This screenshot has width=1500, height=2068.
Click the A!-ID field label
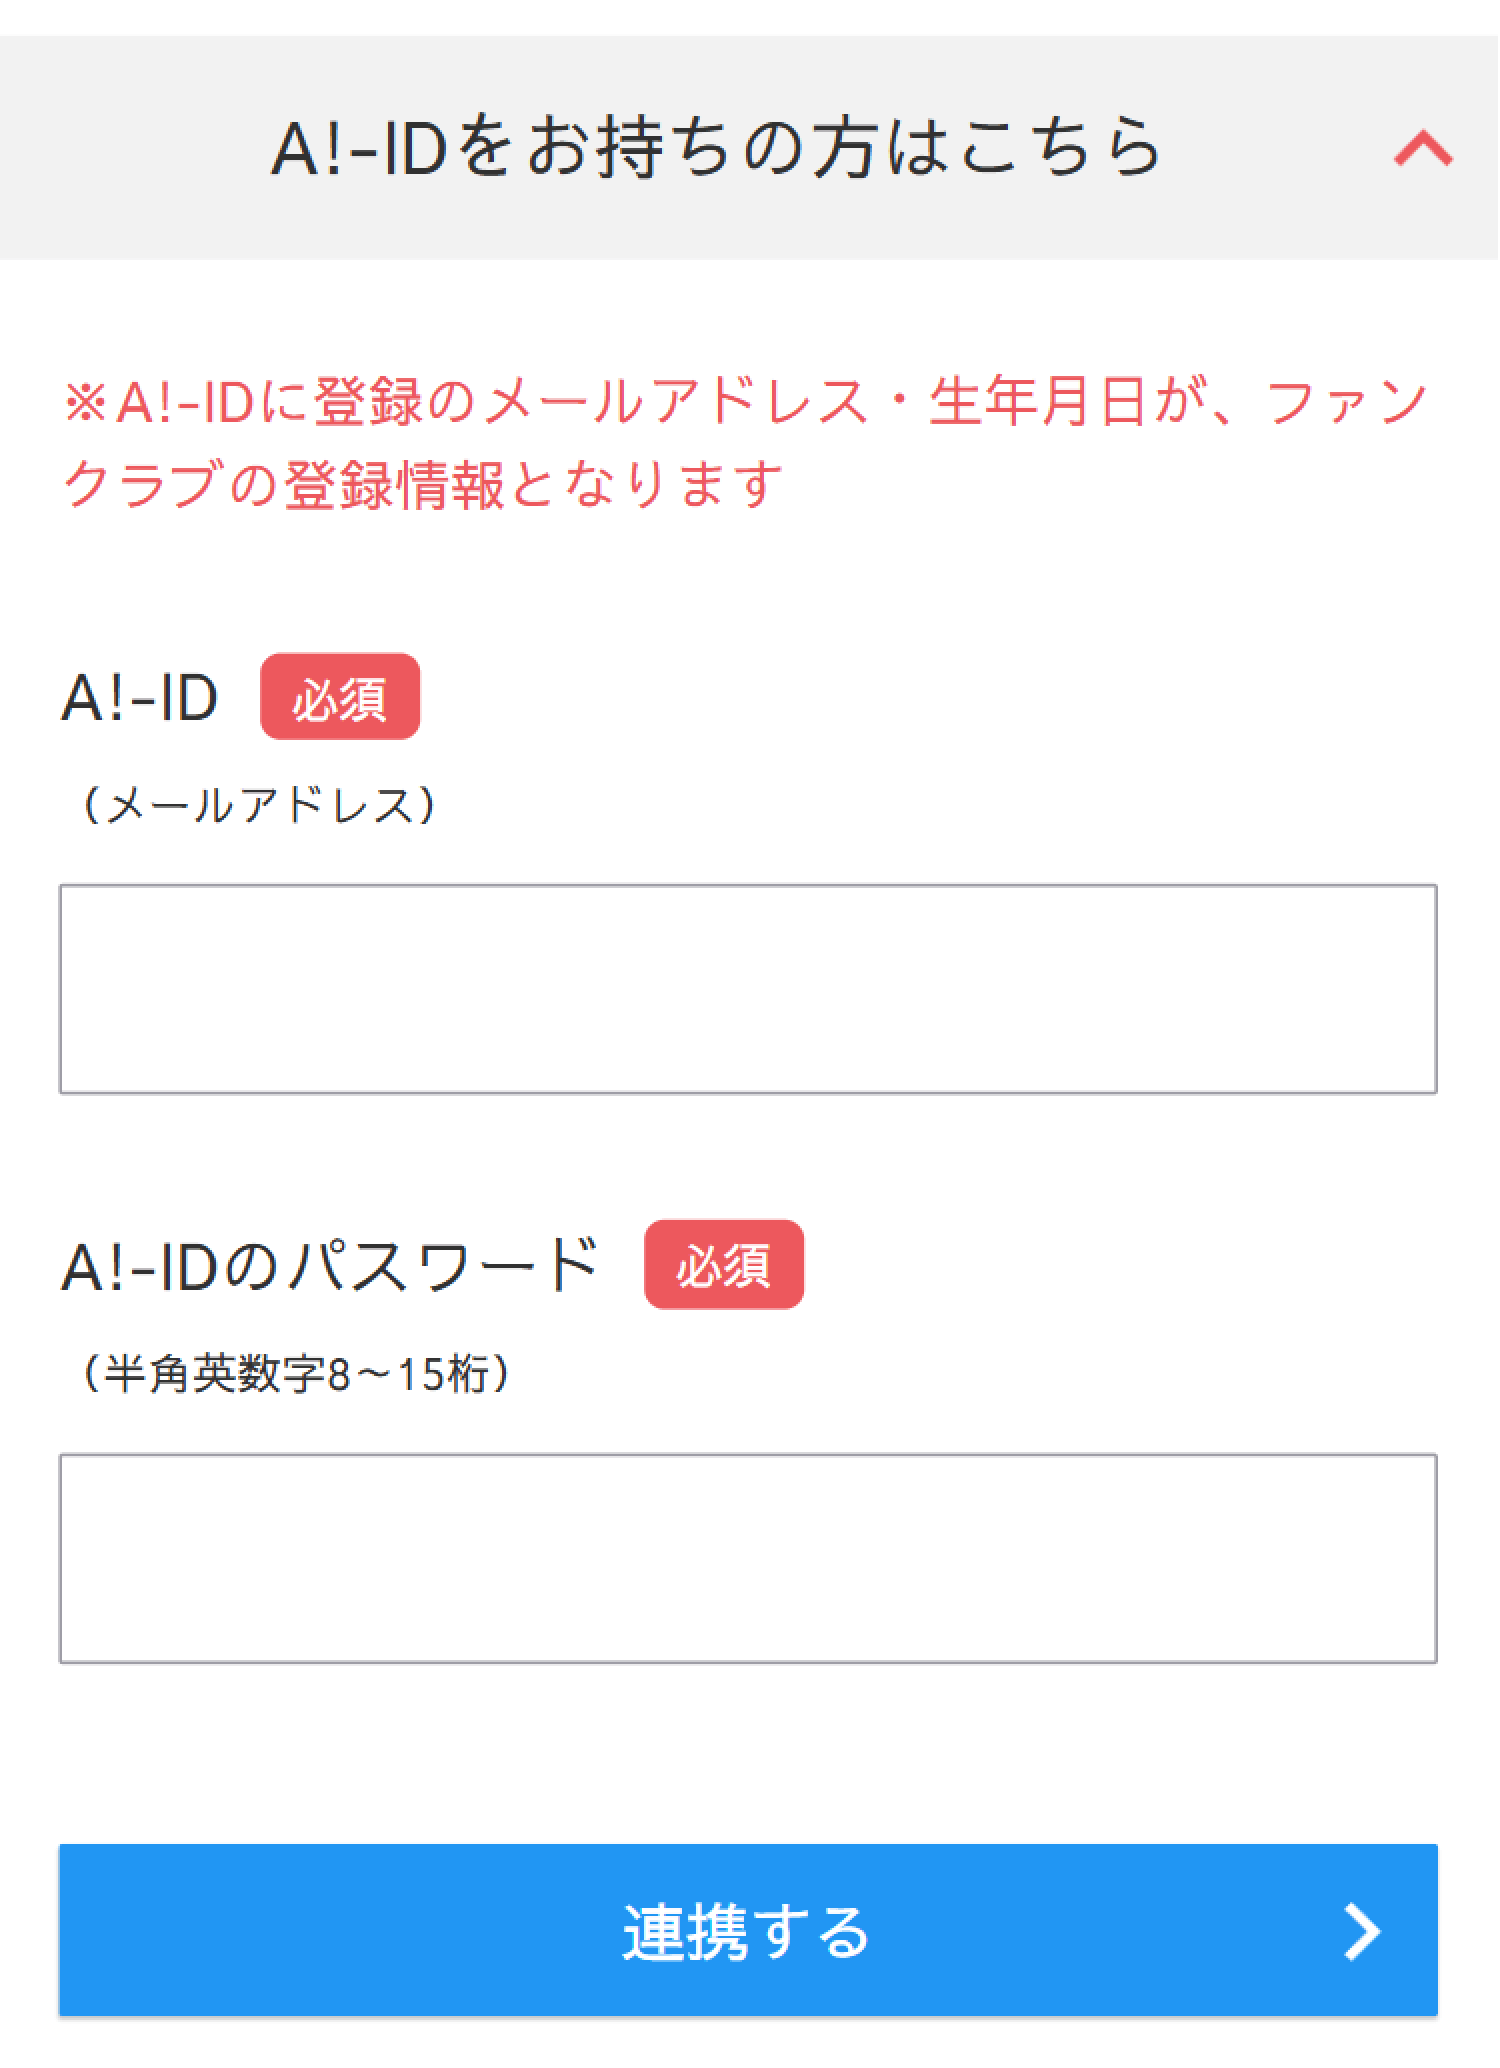(x=140, y=697)
